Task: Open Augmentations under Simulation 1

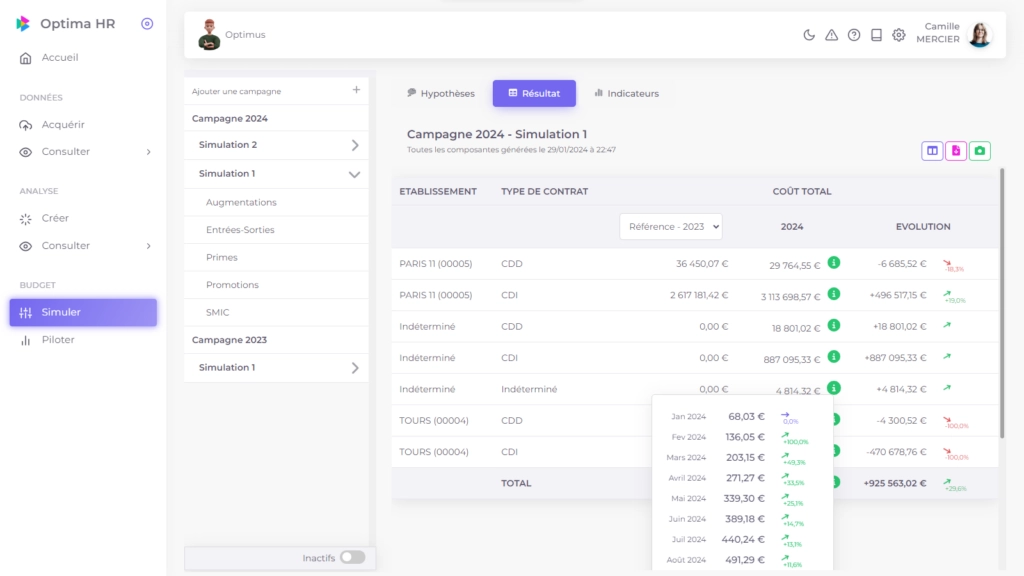Action: (x=241, y=202)
